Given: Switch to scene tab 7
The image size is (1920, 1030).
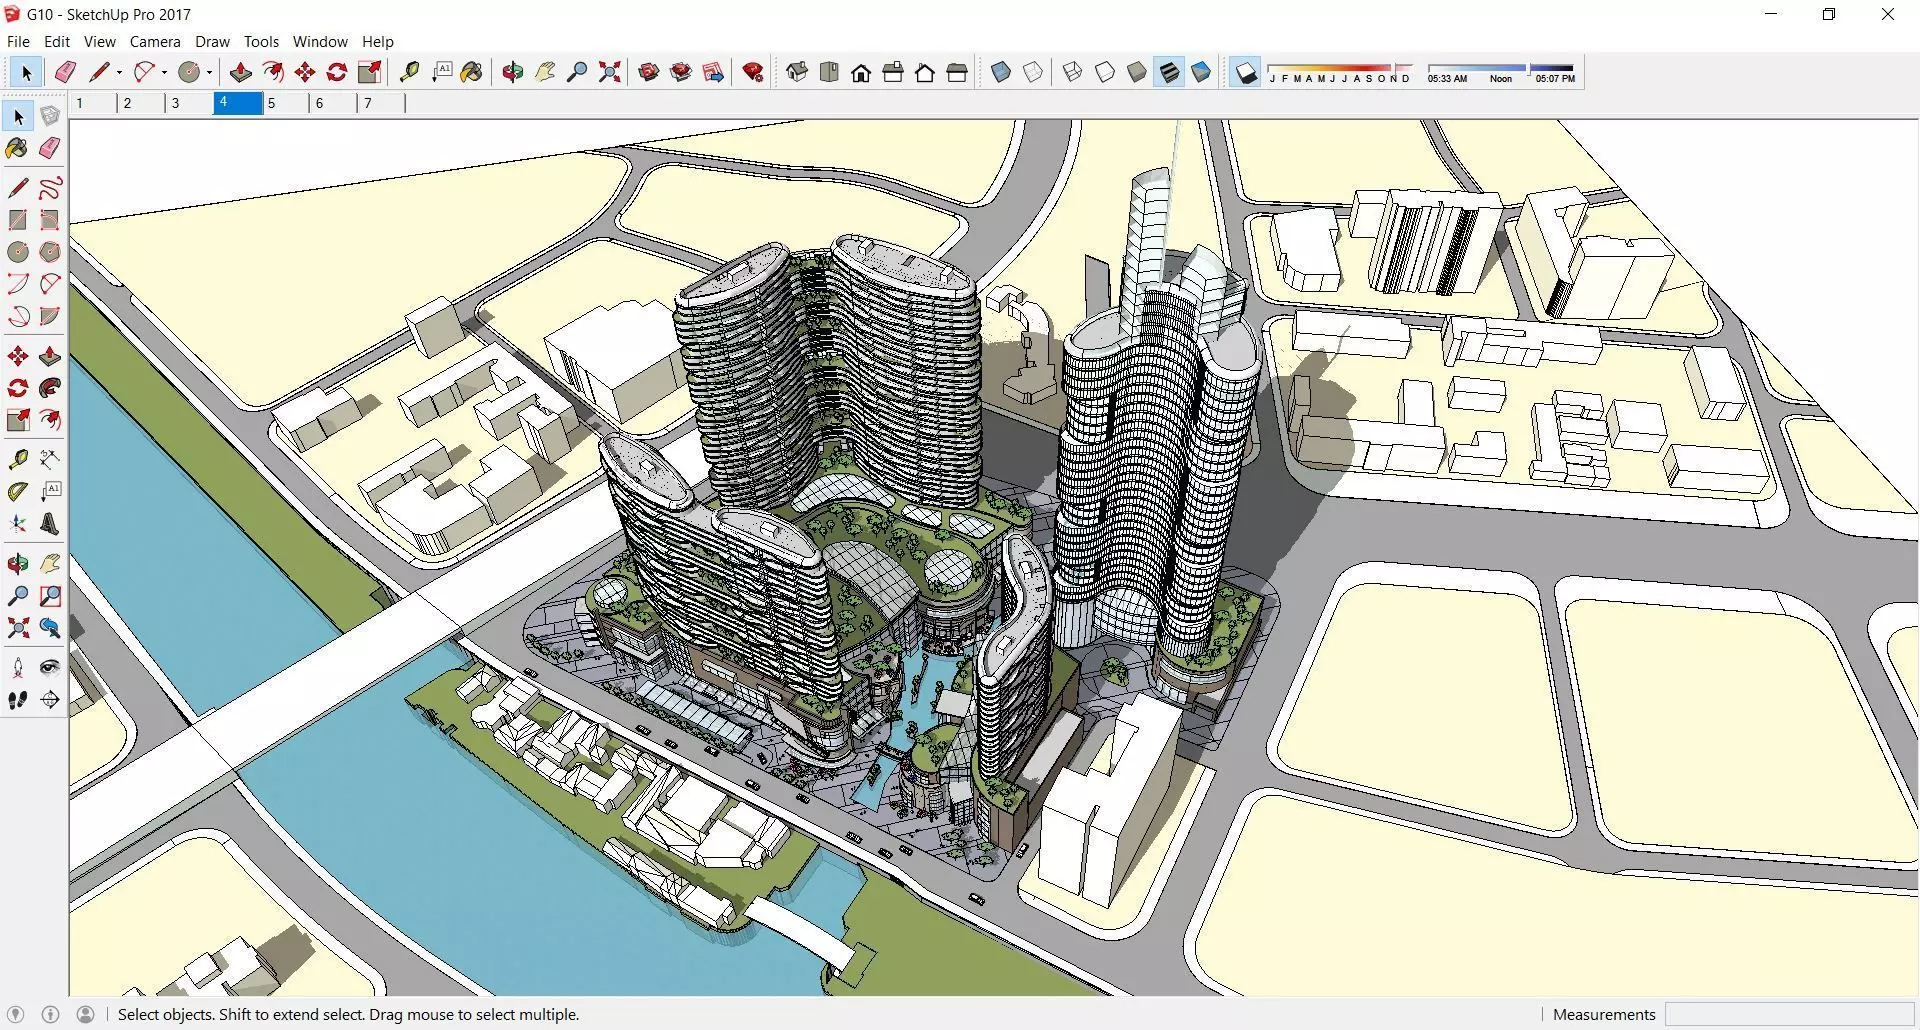Looking at the screenshot, I should coord(380,103).
